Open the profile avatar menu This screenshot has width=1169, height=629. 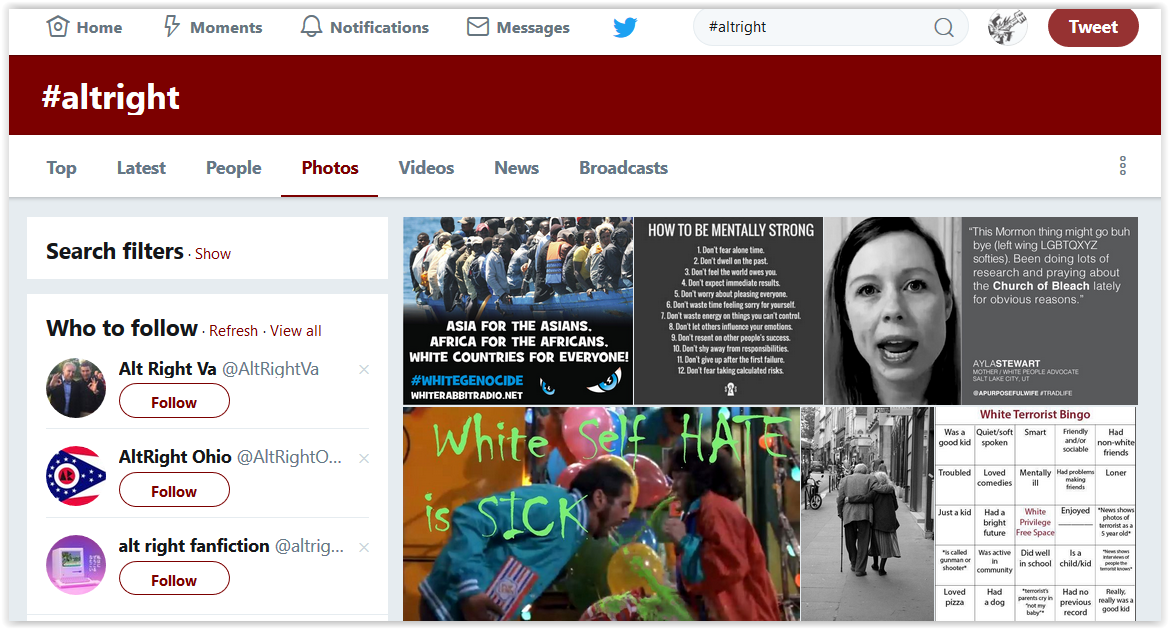[x=1007, y=28]
